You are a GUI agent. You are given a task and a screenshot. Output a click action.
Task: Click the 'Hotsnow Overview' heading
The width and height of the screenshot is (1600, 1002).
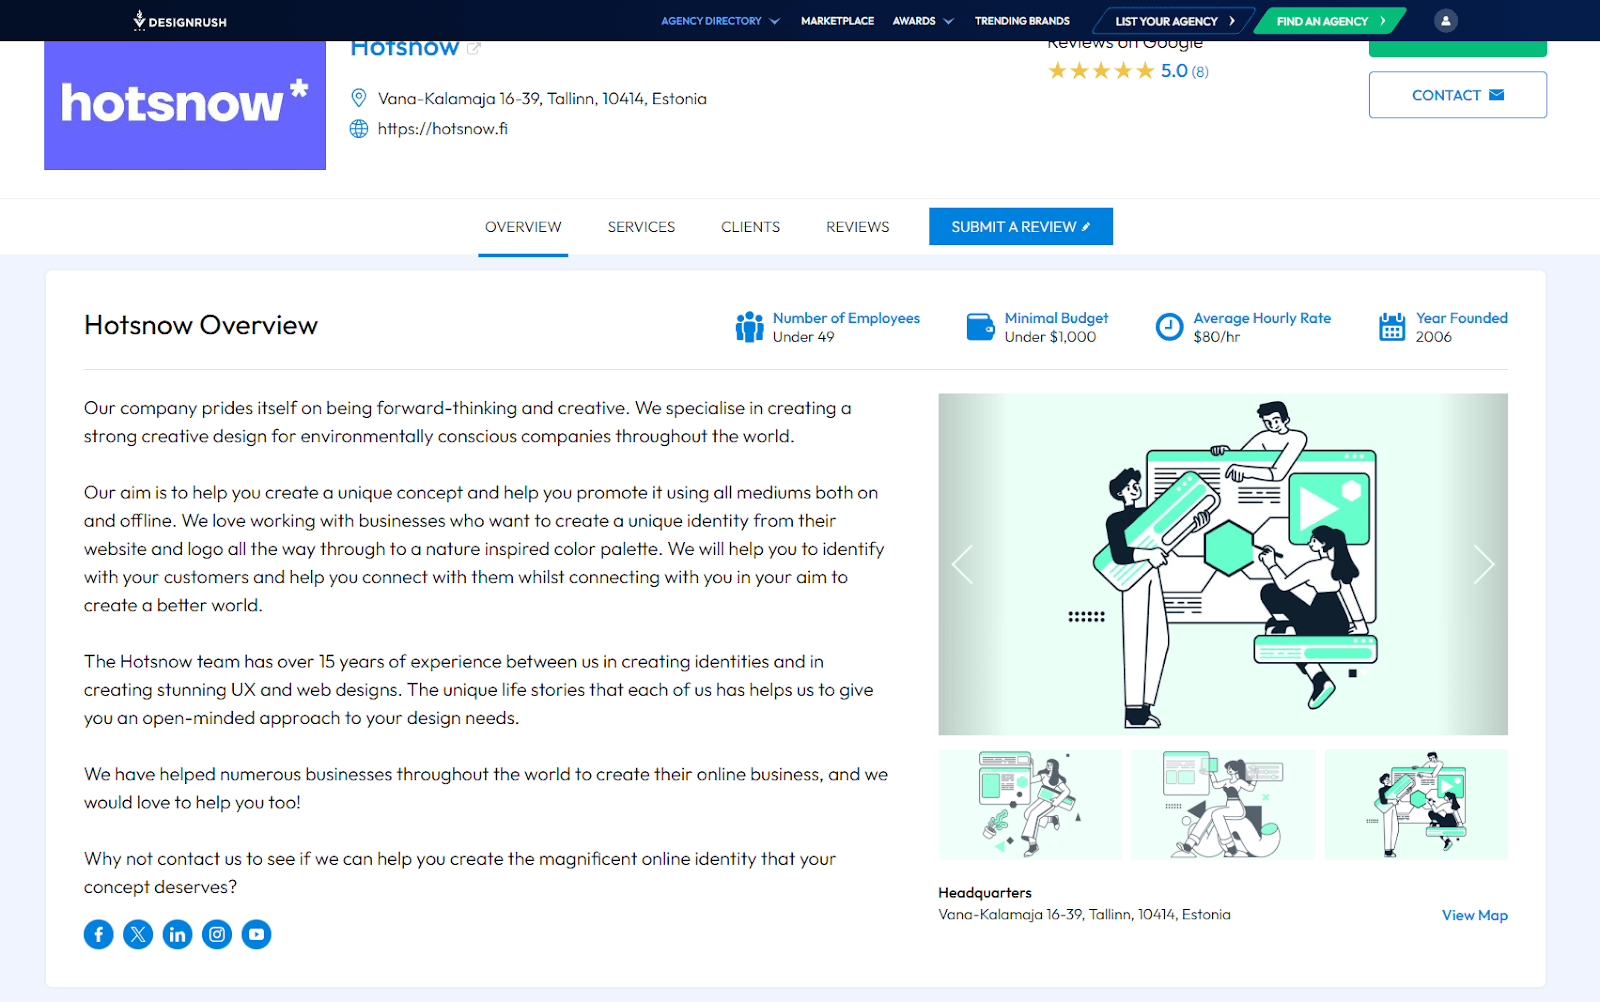click(201, 325)
